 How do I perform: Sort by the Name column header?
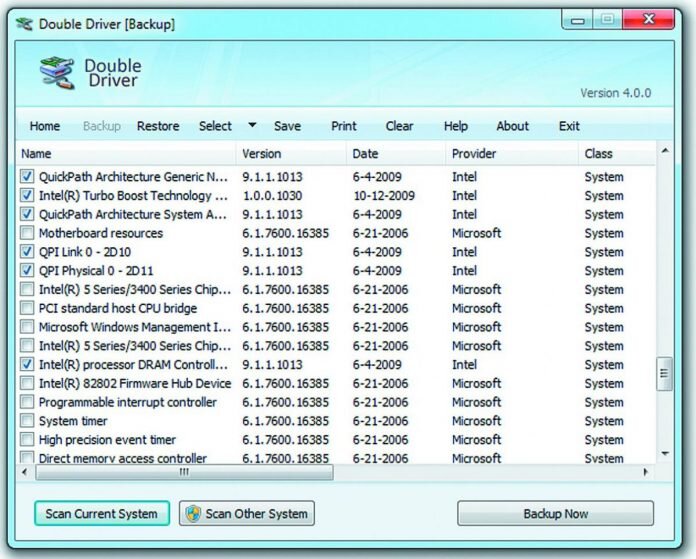(127, 154)
